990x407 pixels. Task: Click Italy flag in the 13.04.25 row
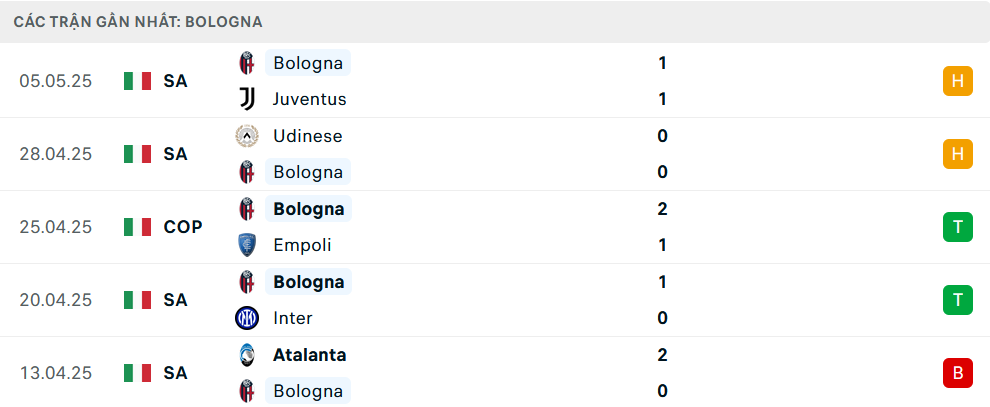(137, 373)
